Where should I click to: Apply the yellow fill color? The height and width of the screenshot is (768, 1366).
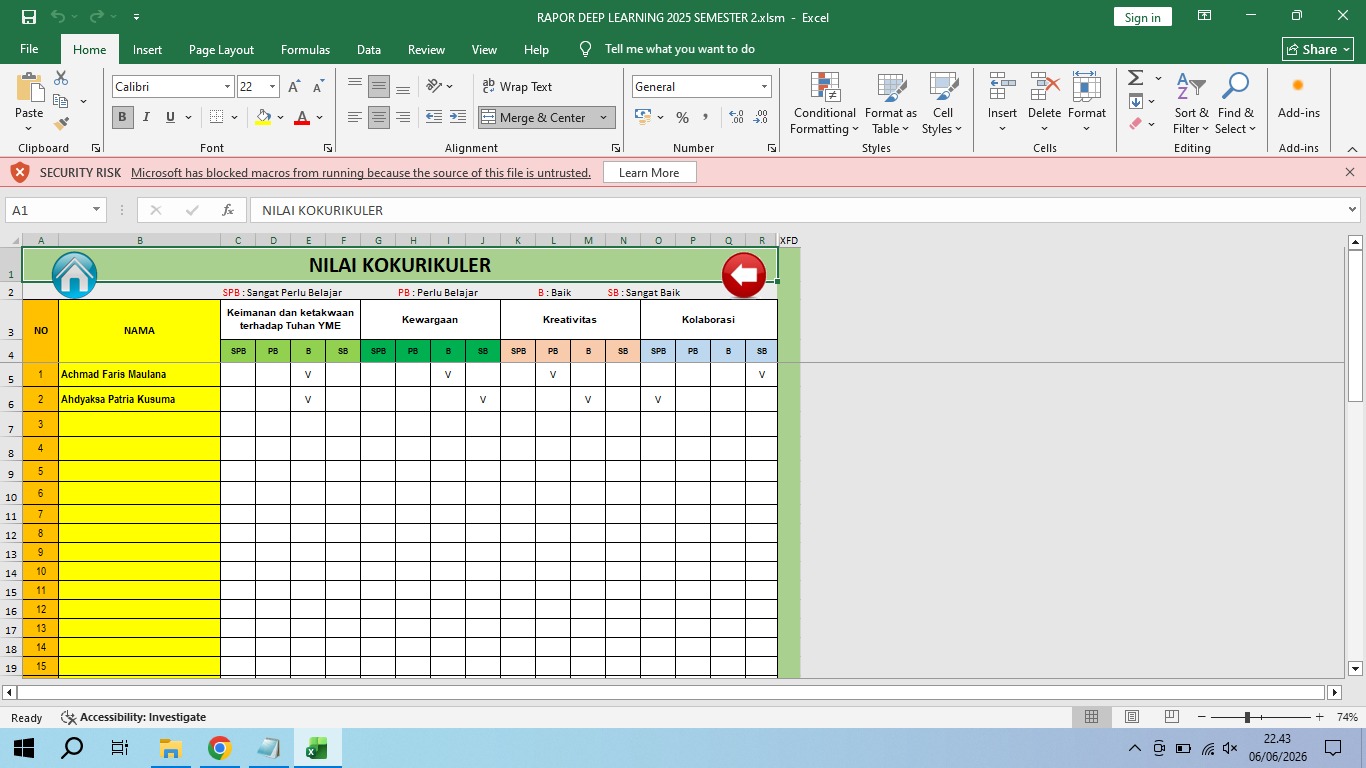tap(263, 117)
